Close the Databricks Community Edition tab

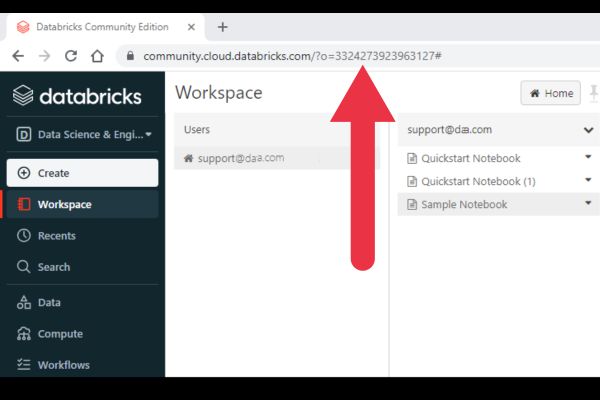pyautogui.click(x=191, y=27)
